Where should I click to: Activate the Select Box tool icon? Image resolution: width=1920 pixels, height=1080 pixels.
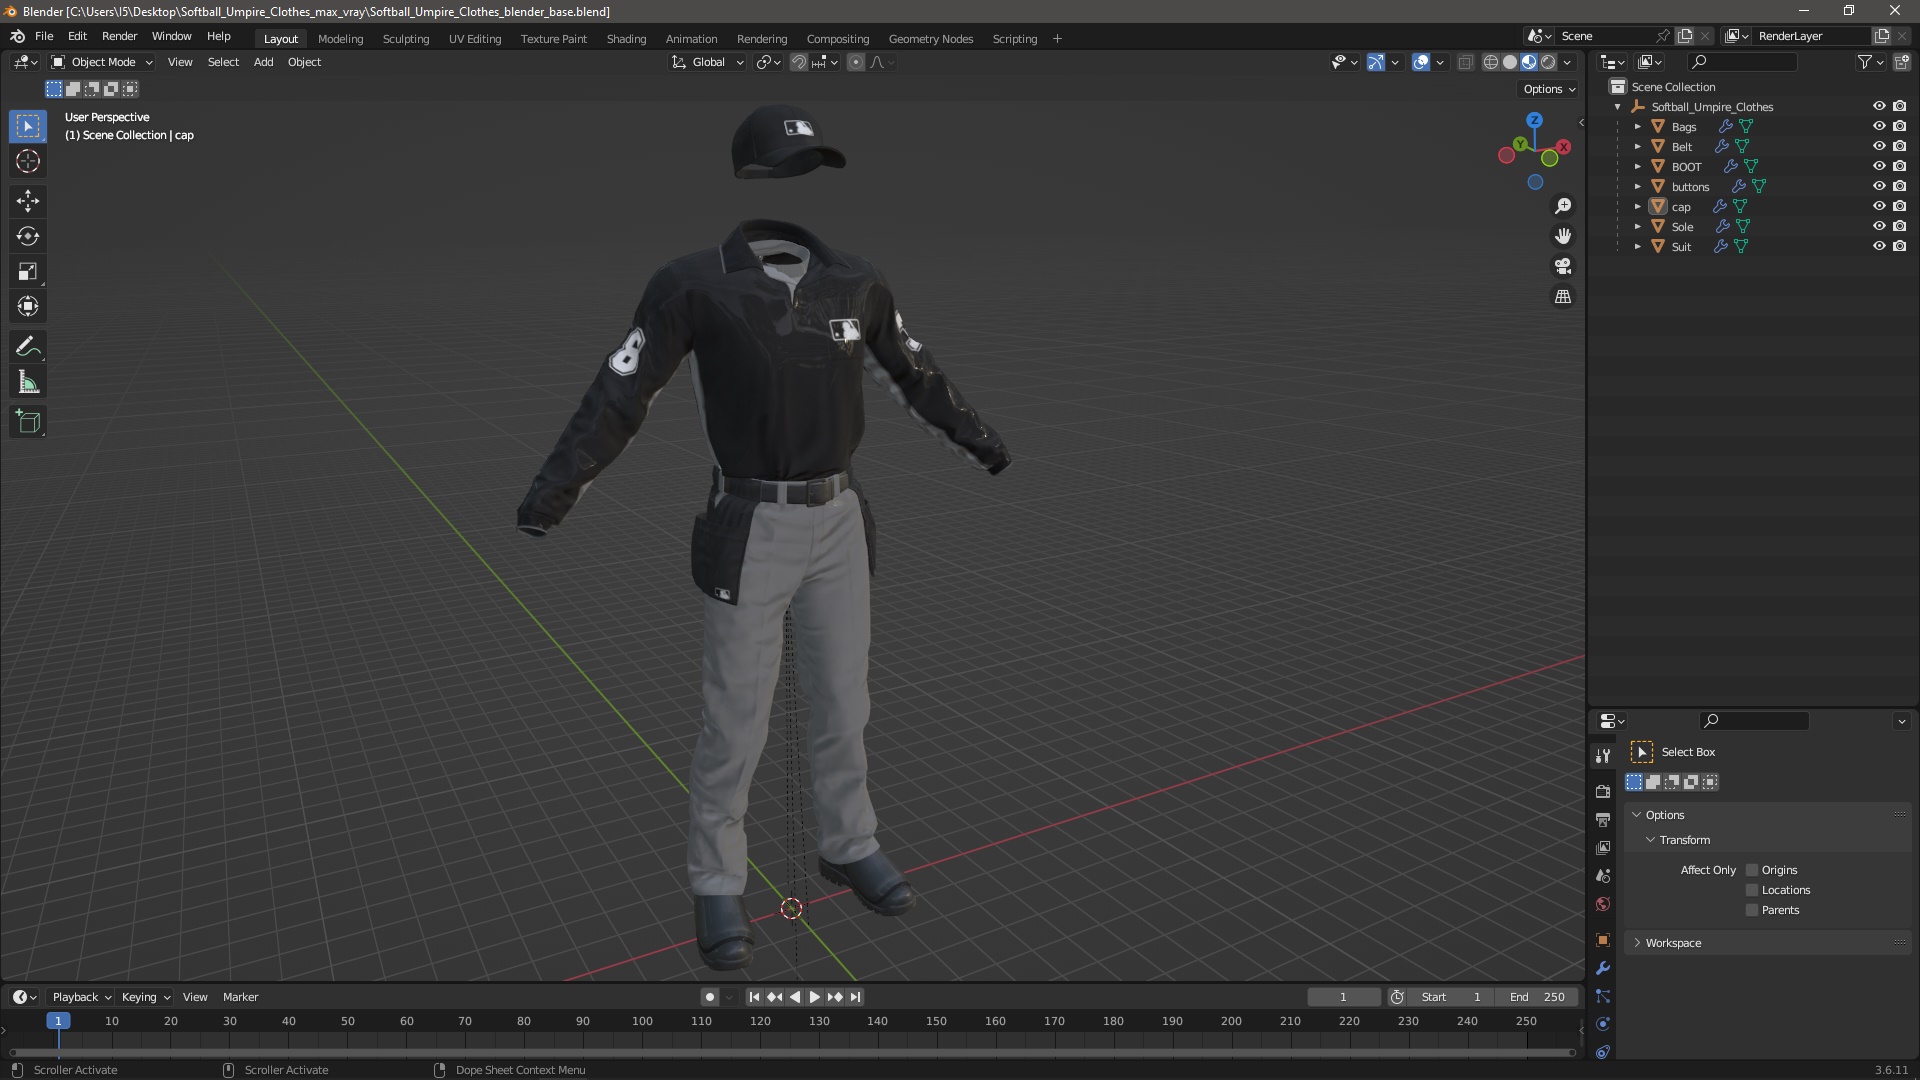click(28, 126)
